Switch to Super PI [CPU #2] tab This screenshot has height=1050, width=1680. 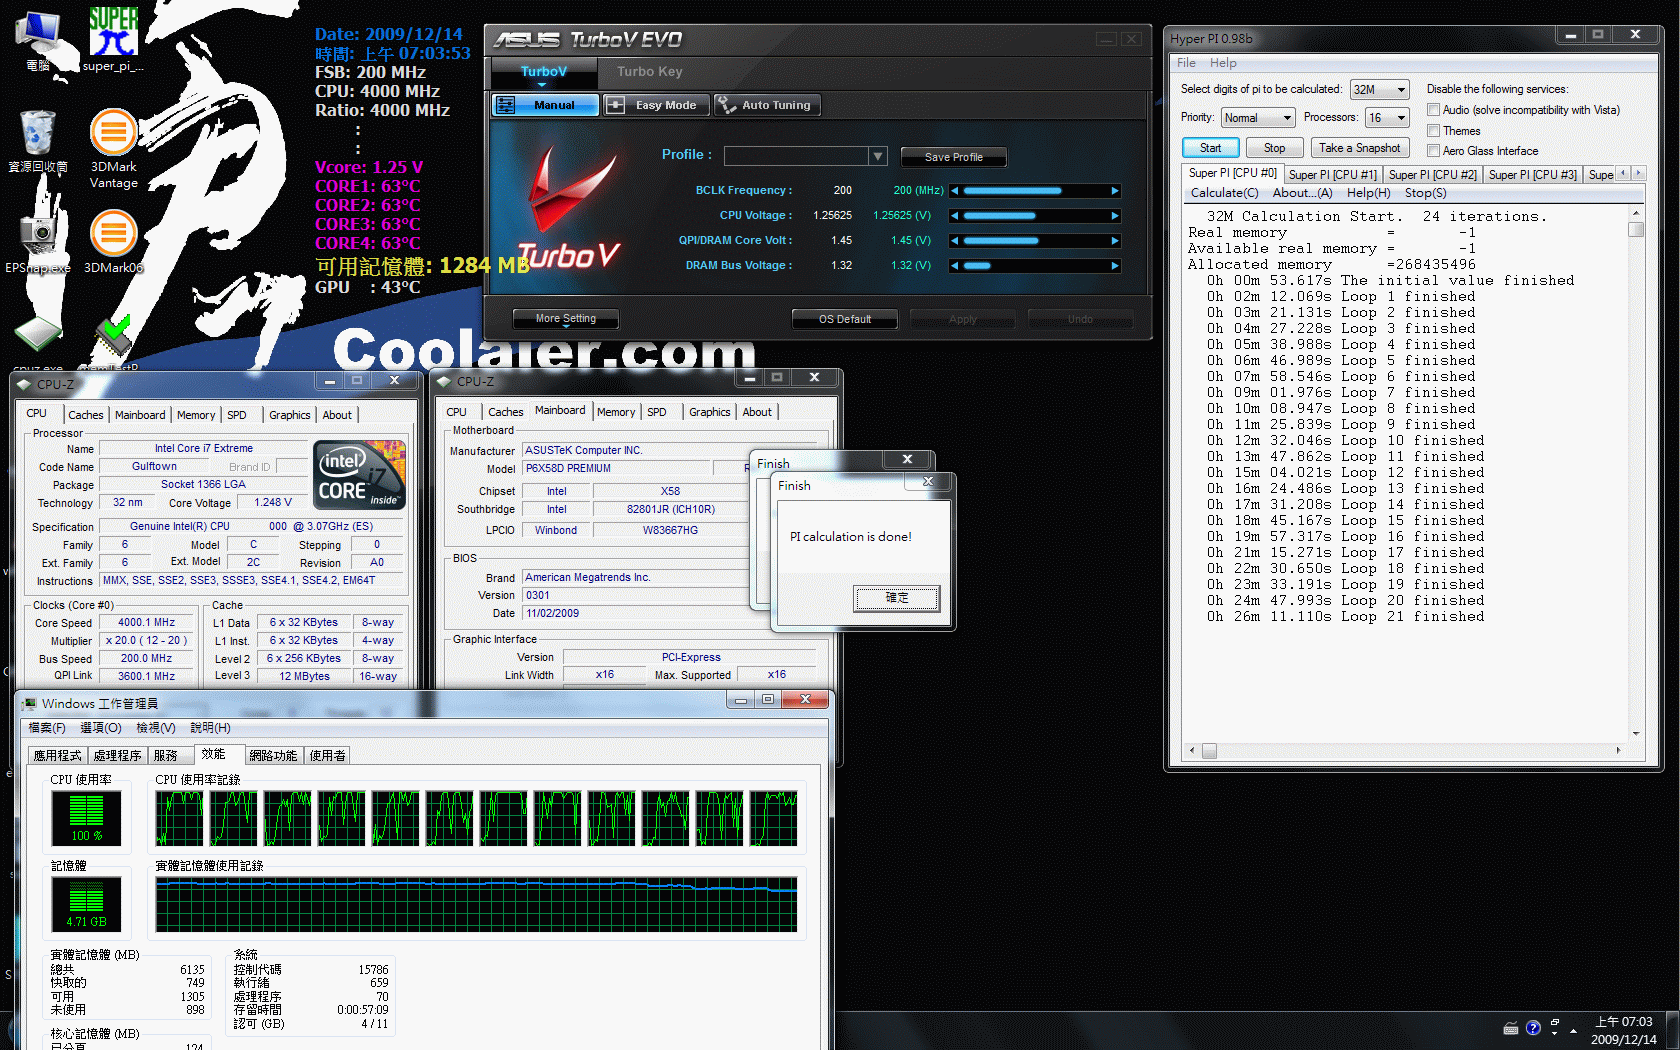[1432, 175]
